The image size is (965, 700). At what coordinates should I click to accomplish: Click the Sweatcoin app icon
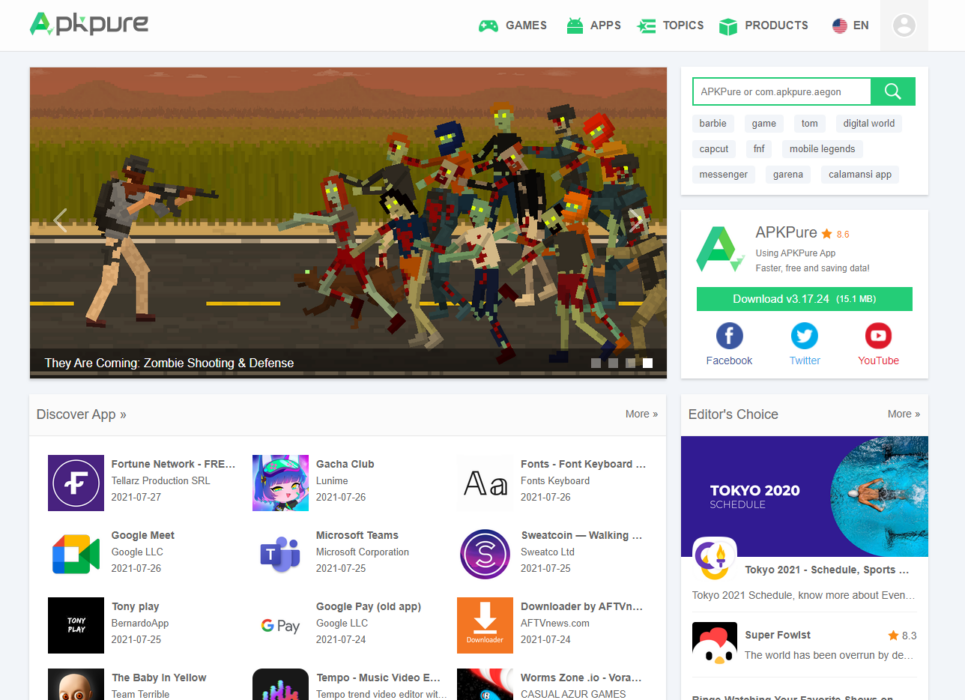point(485,554)
